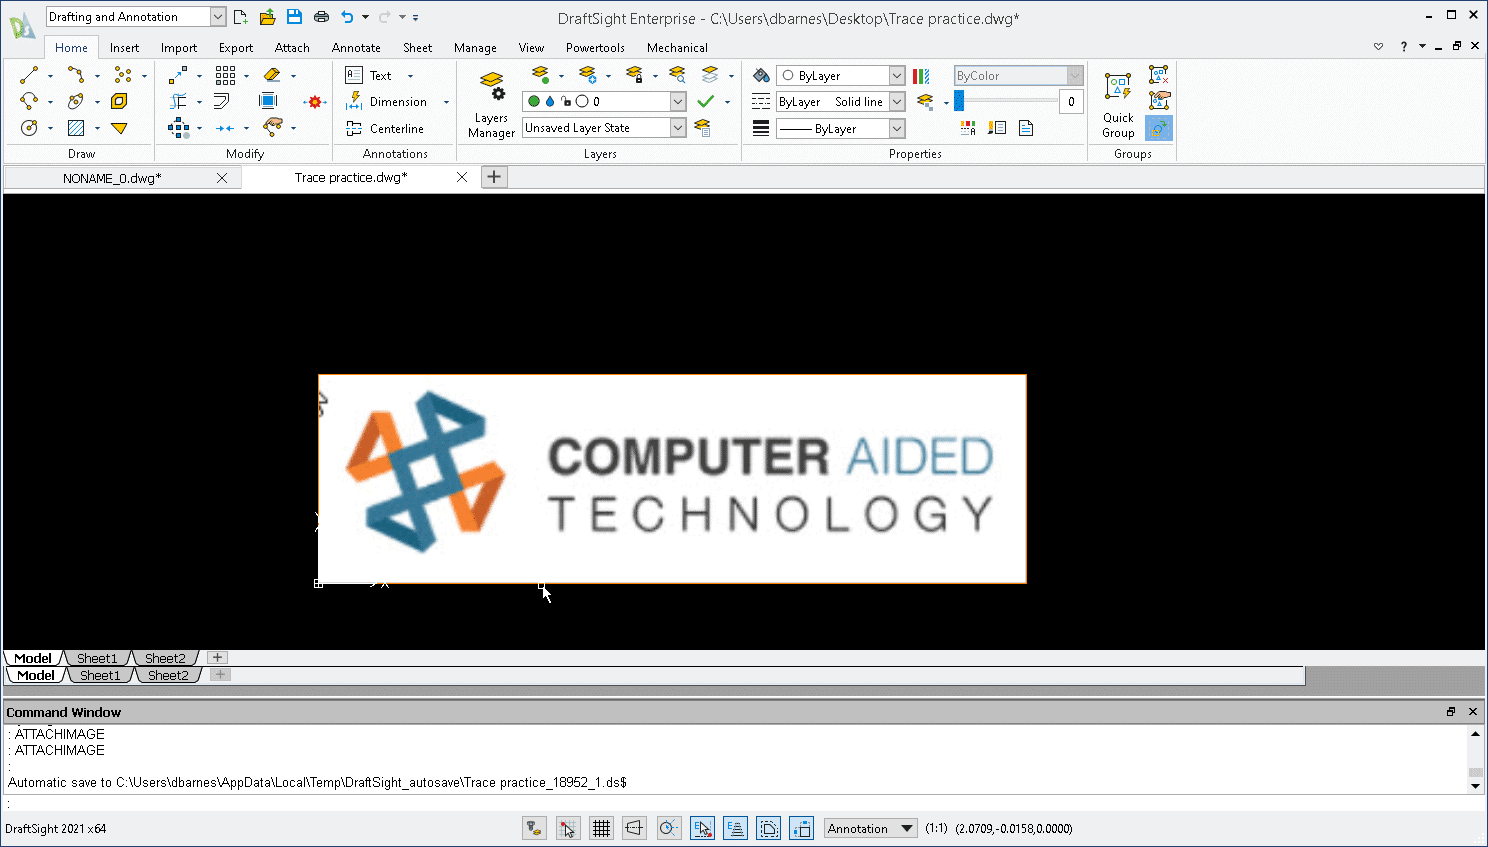Viewport: 1488px width, 847px height.
Task: Switch to the NONAME_0.dwg document tab
Action: coord(112,178)
